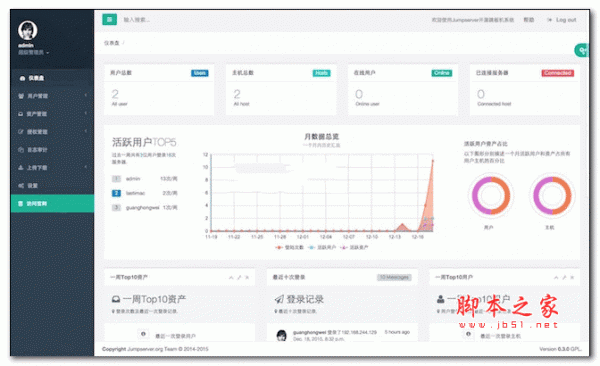Click the rank 1 badge beside admin

tap(116, 179)
